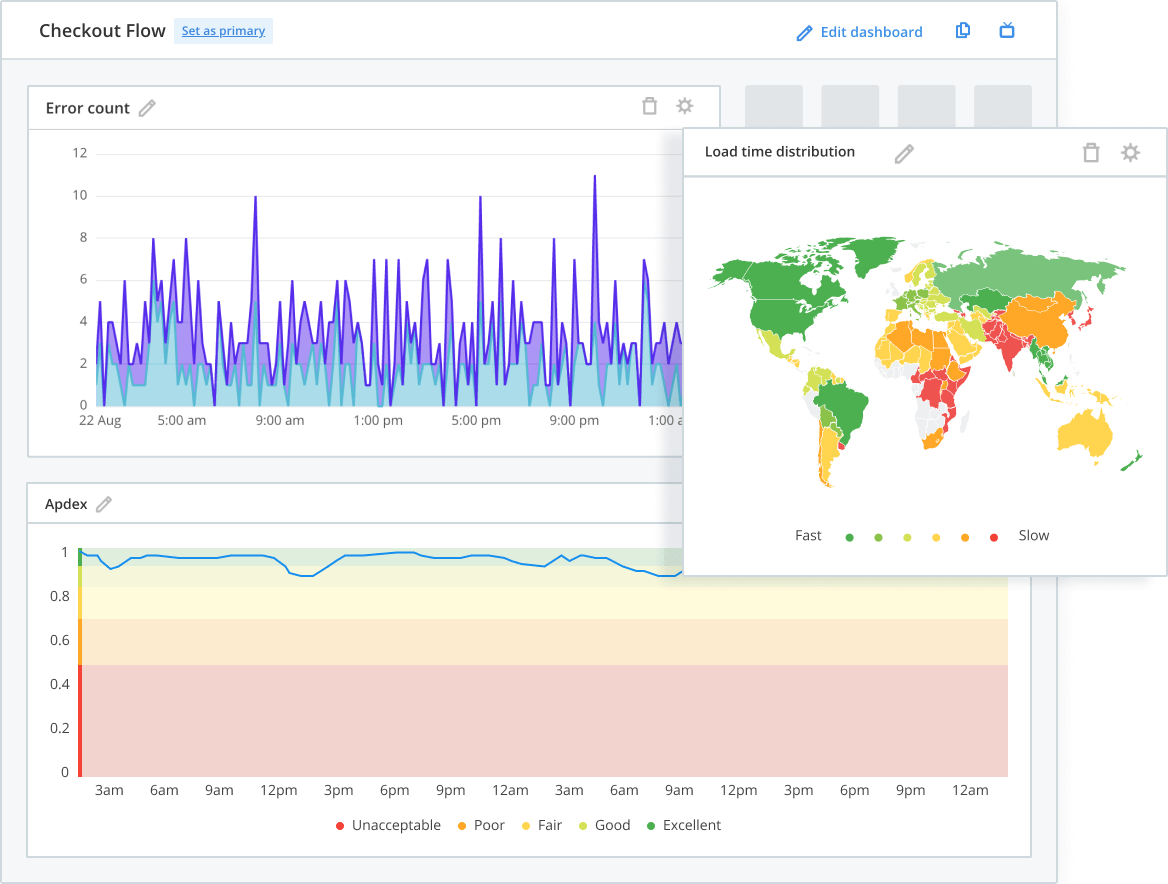Set Checkout Flow as primary dashboard
This screenshot has height=884, width=1168.
click(223, 31)
